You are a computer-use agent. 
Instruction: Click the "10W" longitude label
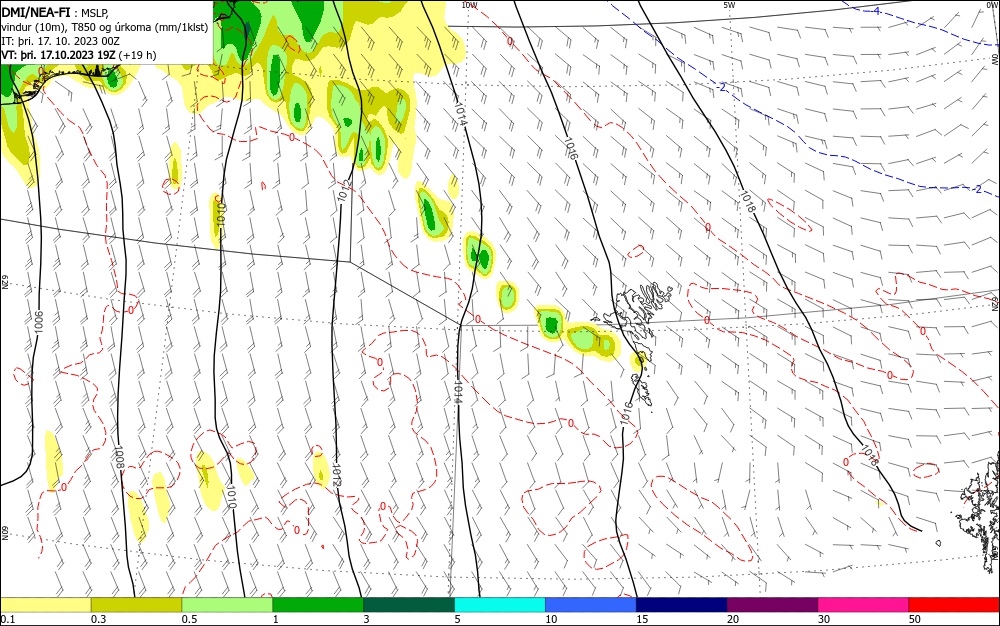click(469, 5)
